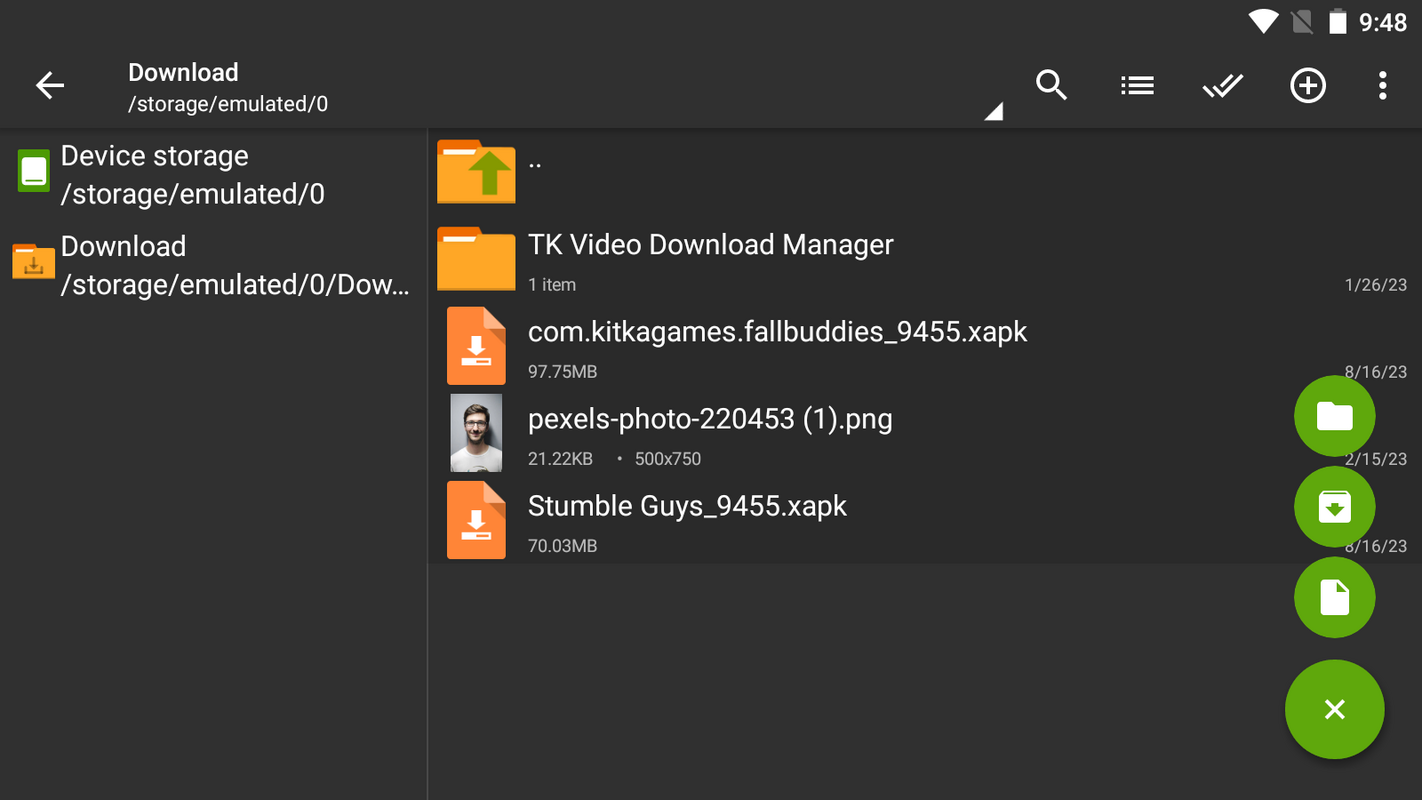Expand the path dropdown triangle
The width and height of the screenshot is (1422, 800).
992,112
